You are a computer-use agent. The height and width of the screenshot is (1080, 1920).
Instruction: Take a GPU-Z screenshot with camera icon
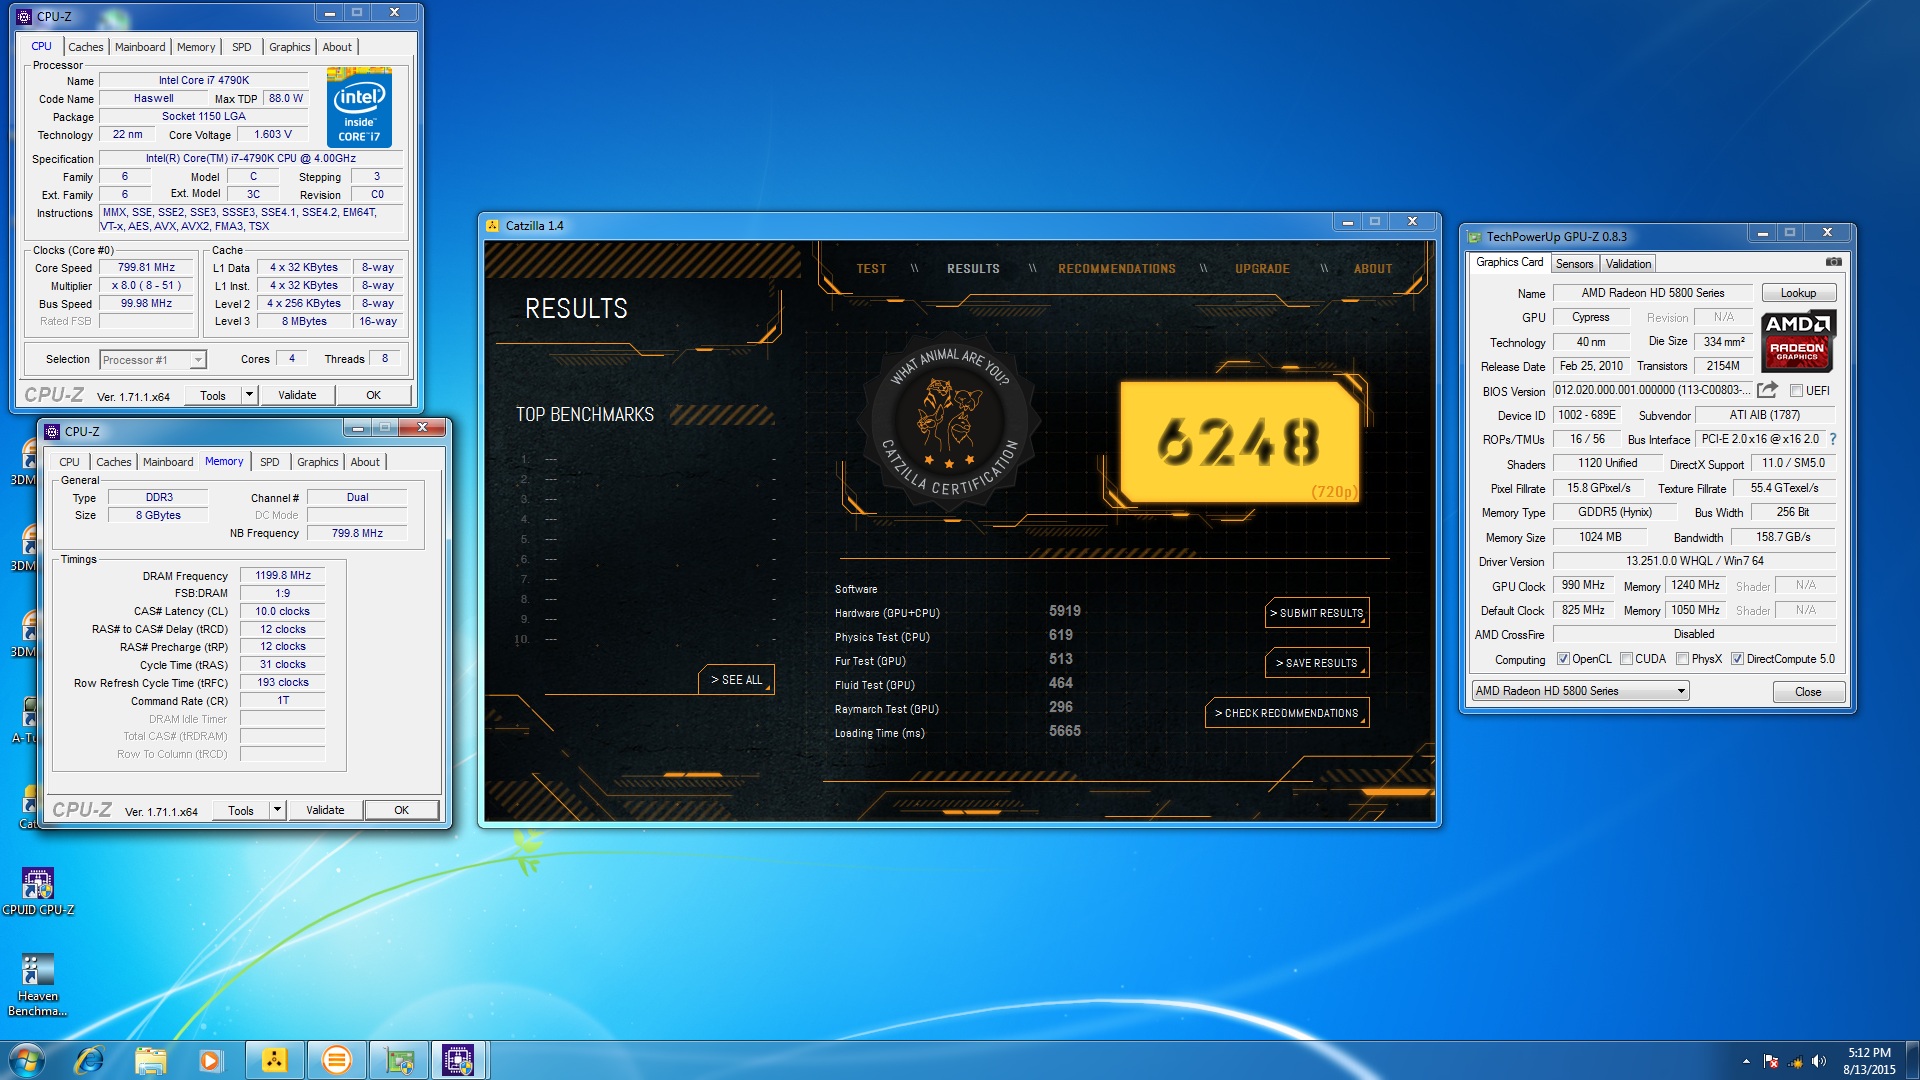1833,262
